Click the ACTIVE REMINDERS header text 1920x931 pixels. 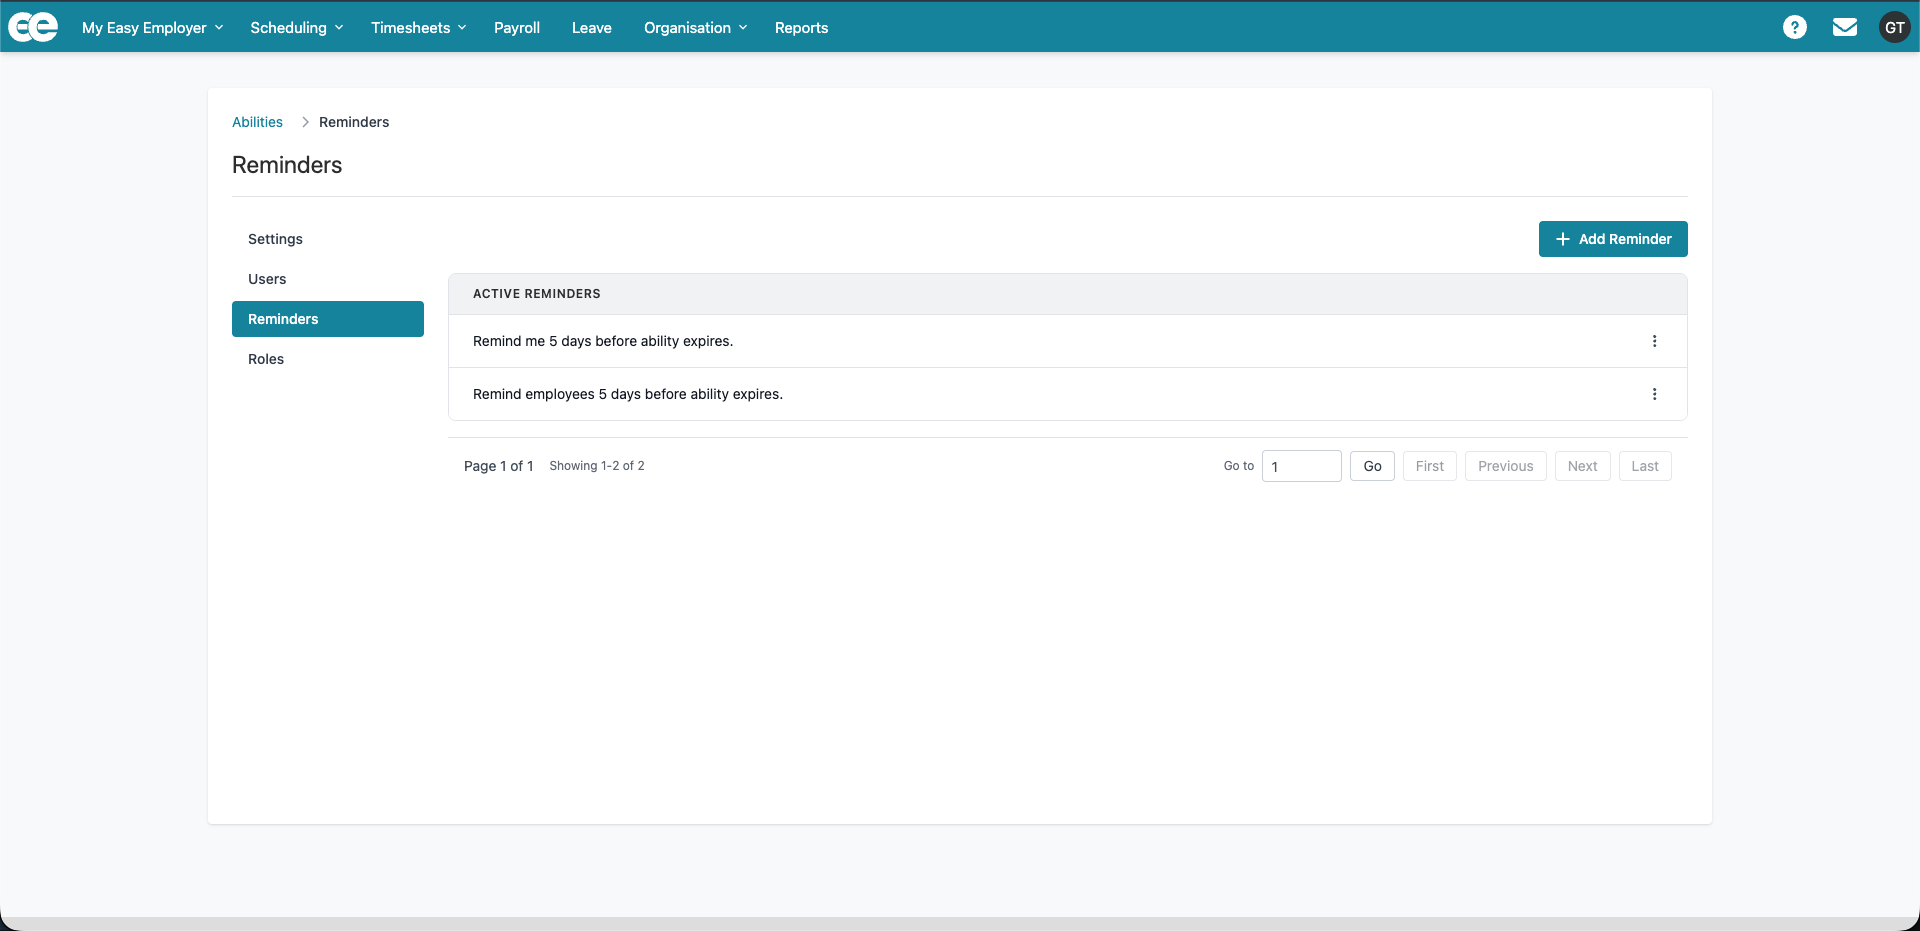pyautogui.click(x=537, y=294)
